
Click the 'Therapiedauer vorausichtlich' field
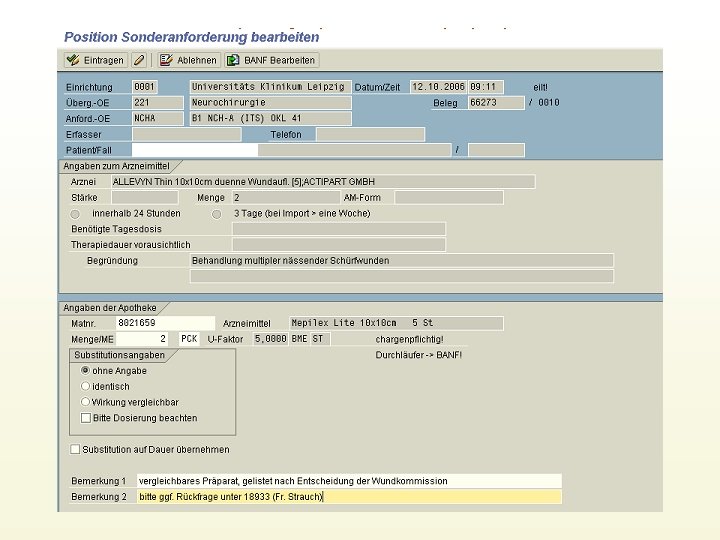339,245
